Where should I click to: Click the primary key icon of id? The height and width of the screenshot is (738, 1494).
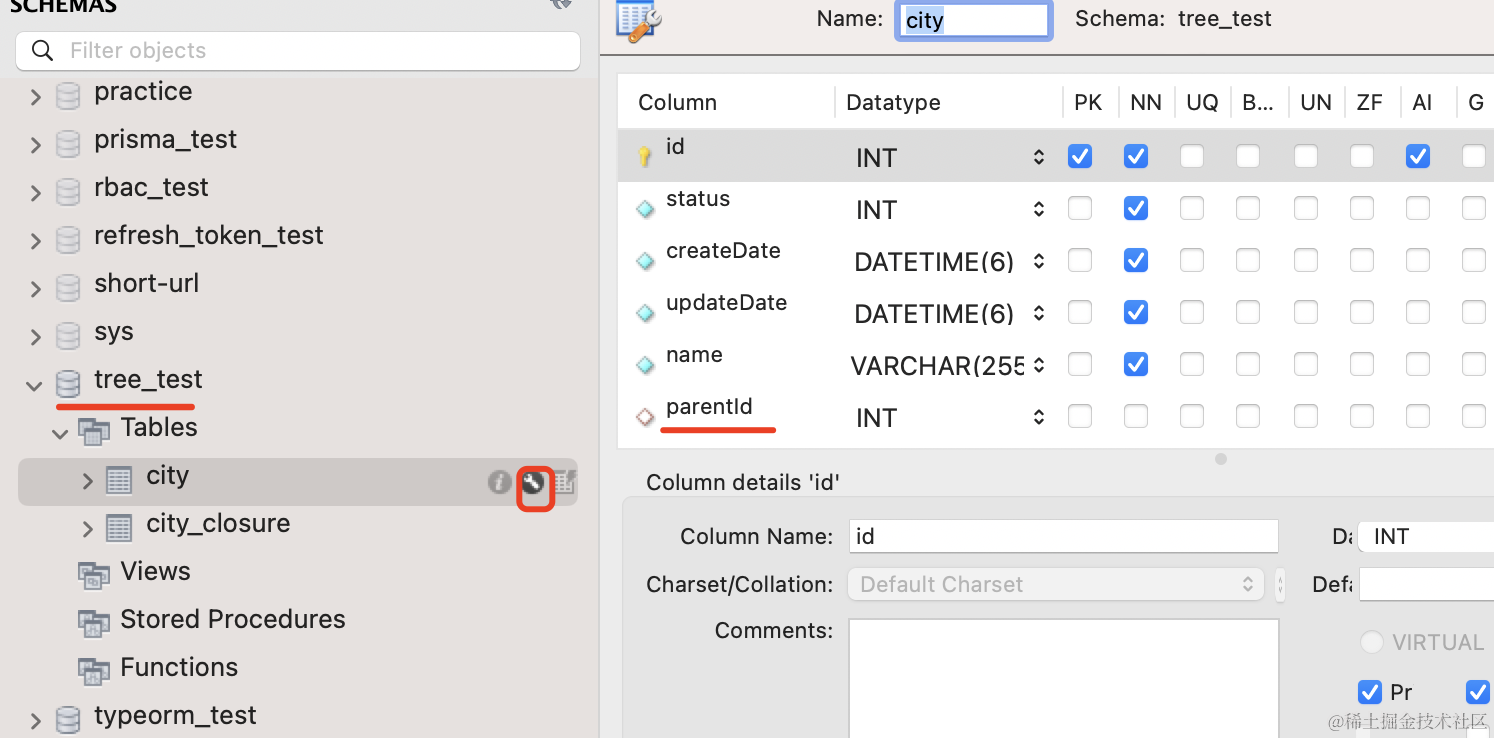click(645, 156)
